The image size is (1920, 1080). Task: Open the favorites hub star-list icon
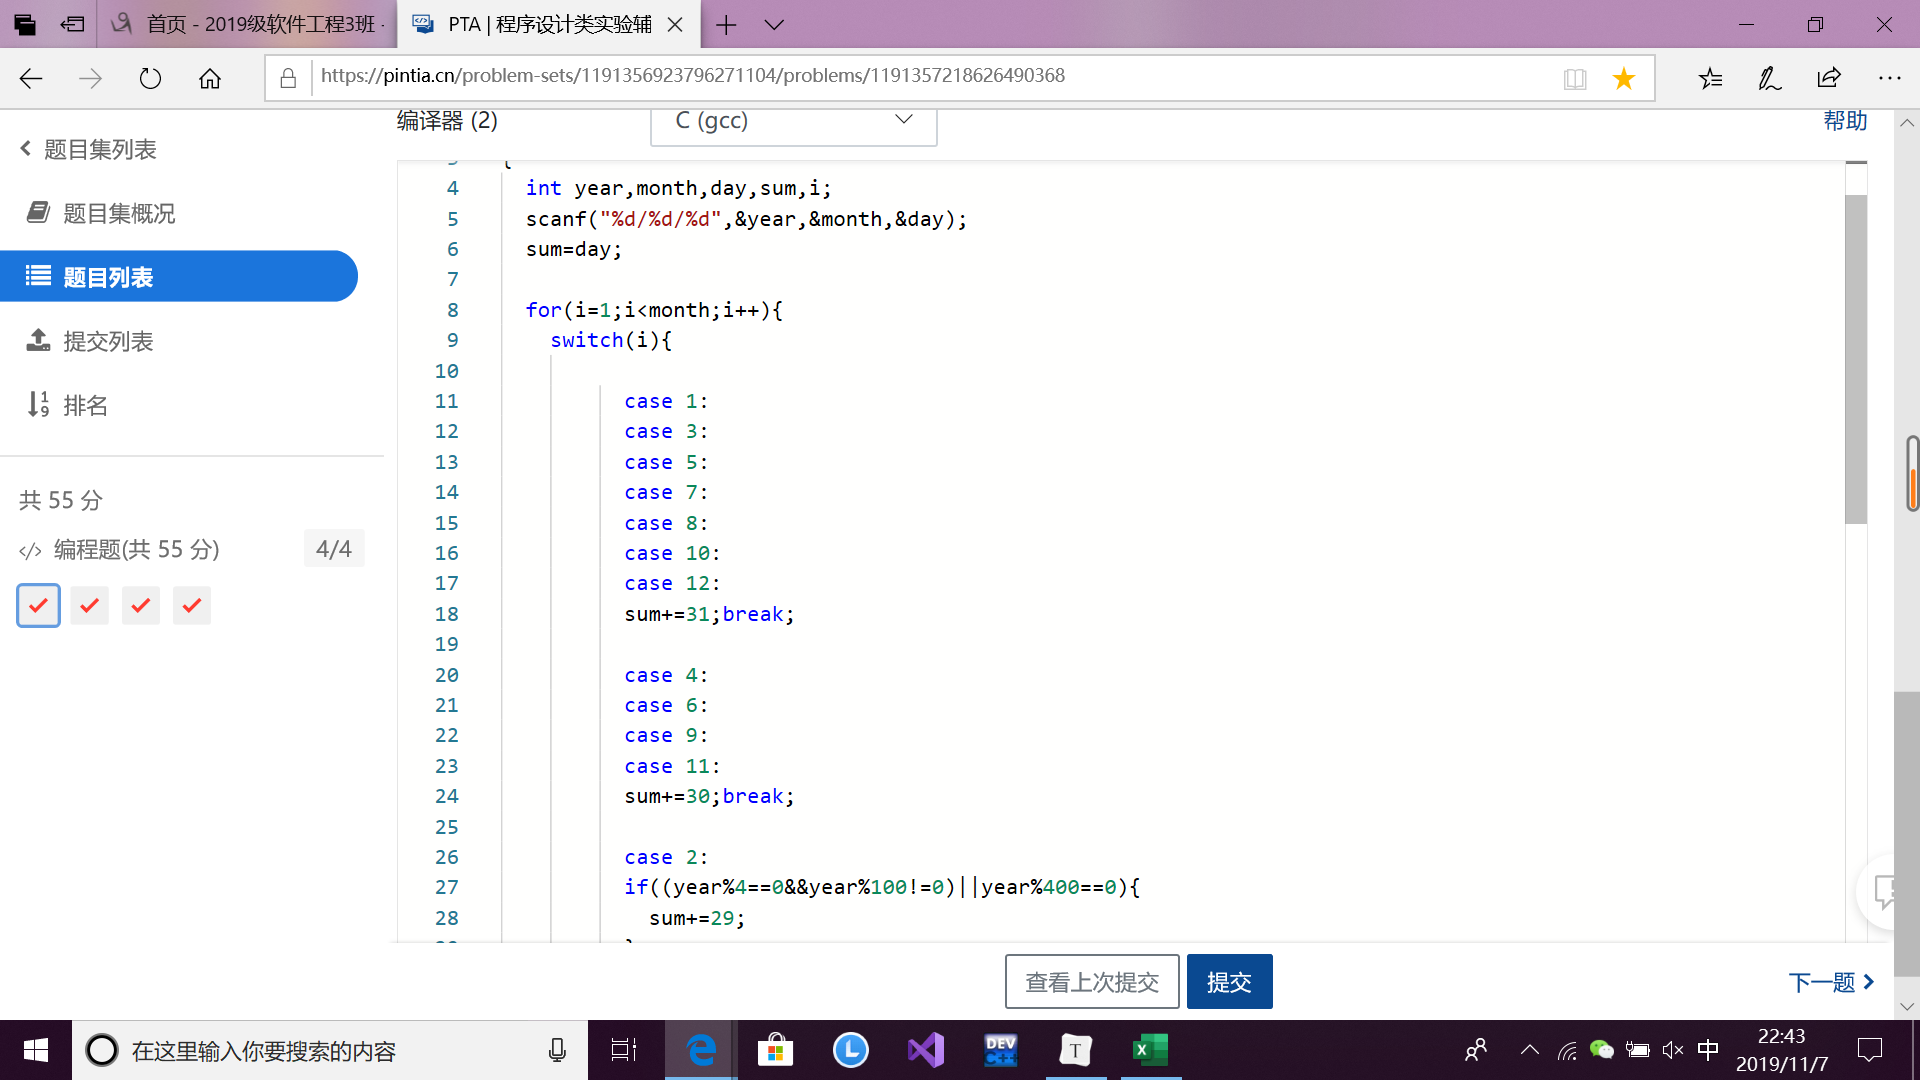pos(1710,78)
